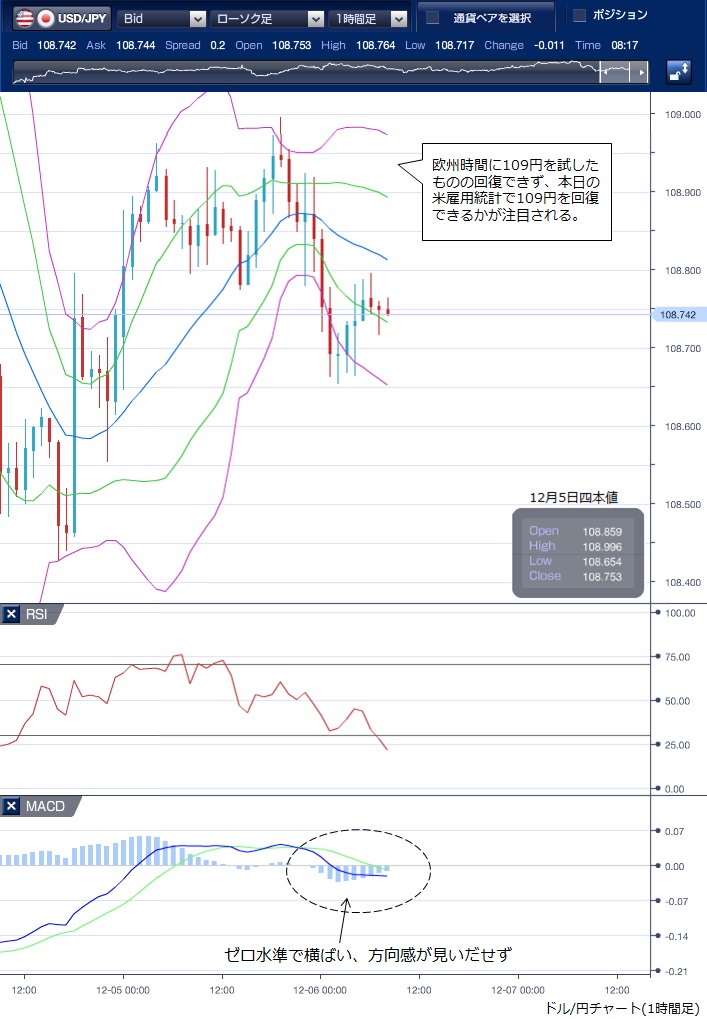
Task: Click the current price tag 108.742
Action: point(680,314)
